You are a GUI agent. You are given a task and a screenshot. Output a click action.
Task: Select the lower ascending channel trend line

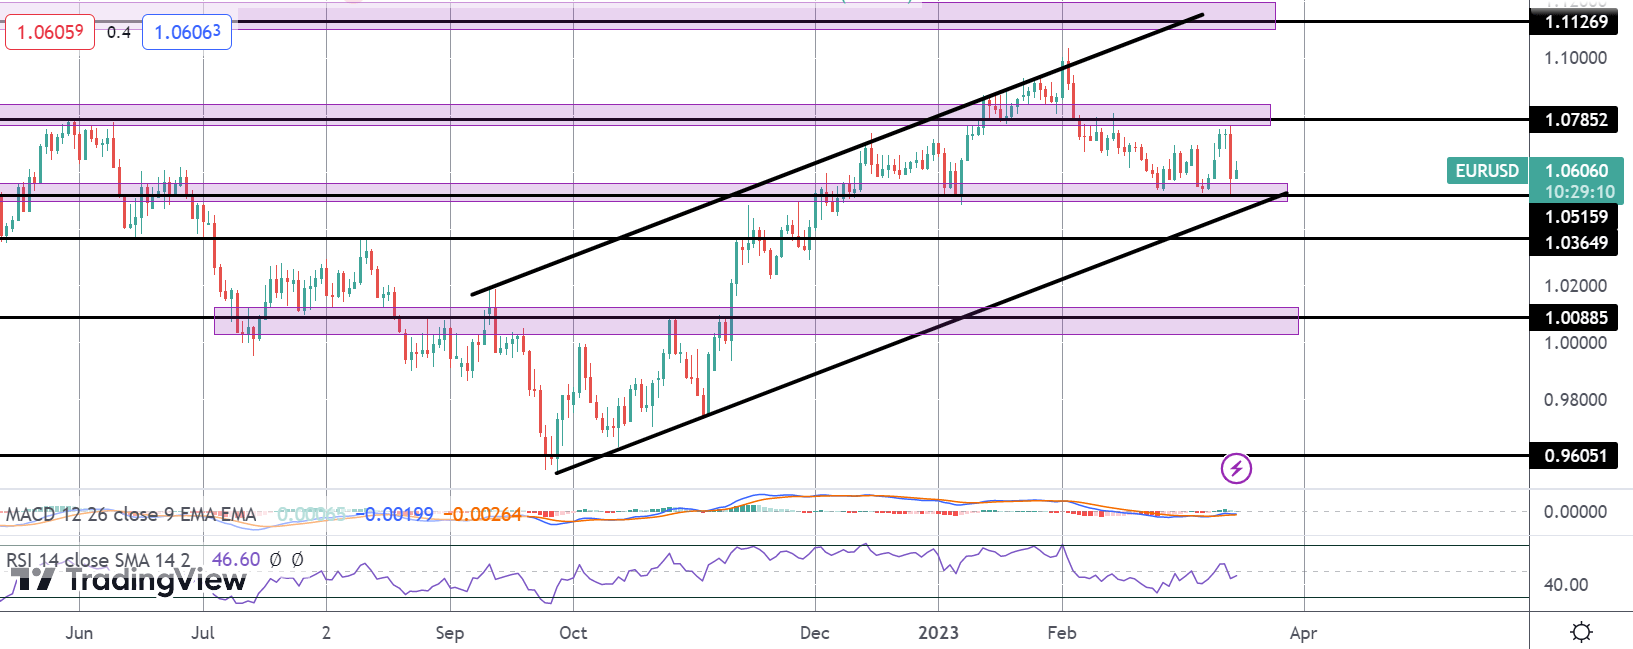(920, 334)
